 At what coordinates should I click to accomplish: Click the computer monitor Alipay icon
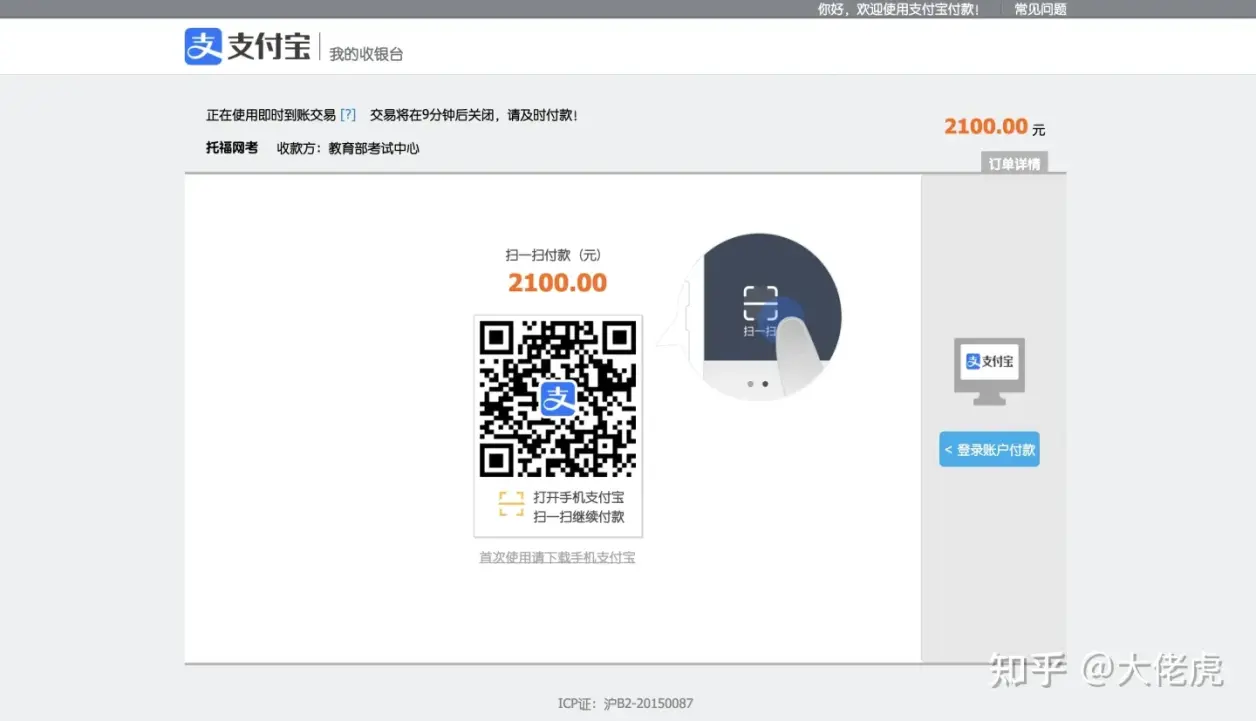989,371
